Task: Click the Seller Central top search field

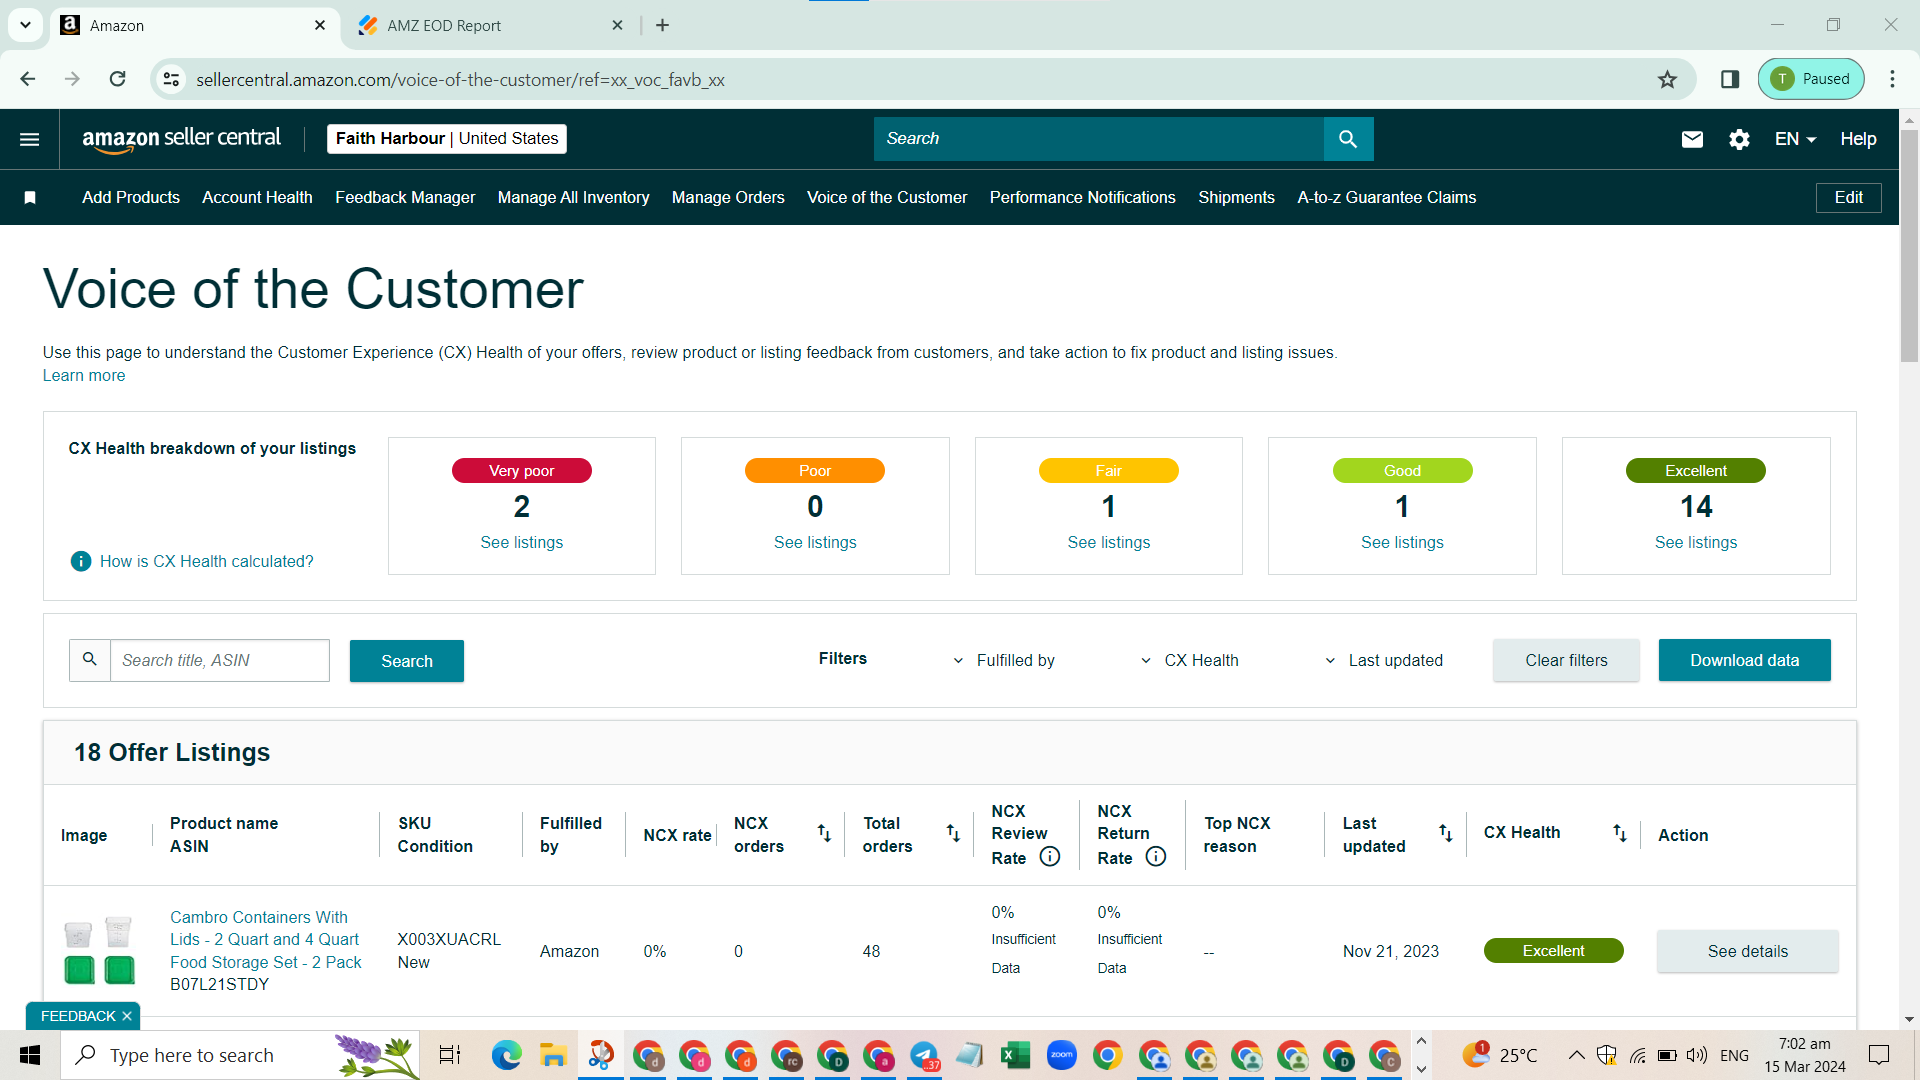Action: [x=1099, y=139]
